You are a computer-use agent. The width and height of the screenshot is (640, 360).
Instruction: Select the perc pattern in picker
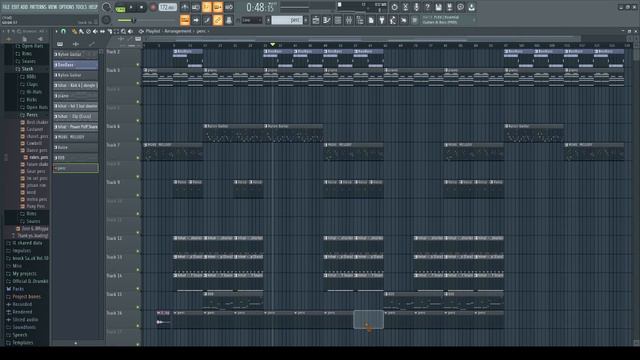(76, 168)
